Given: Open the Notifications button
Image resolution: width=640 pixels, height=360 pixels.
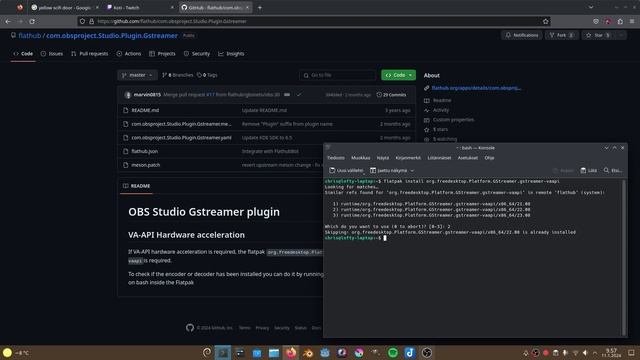Looking at the screenshot, I should 522,36.
